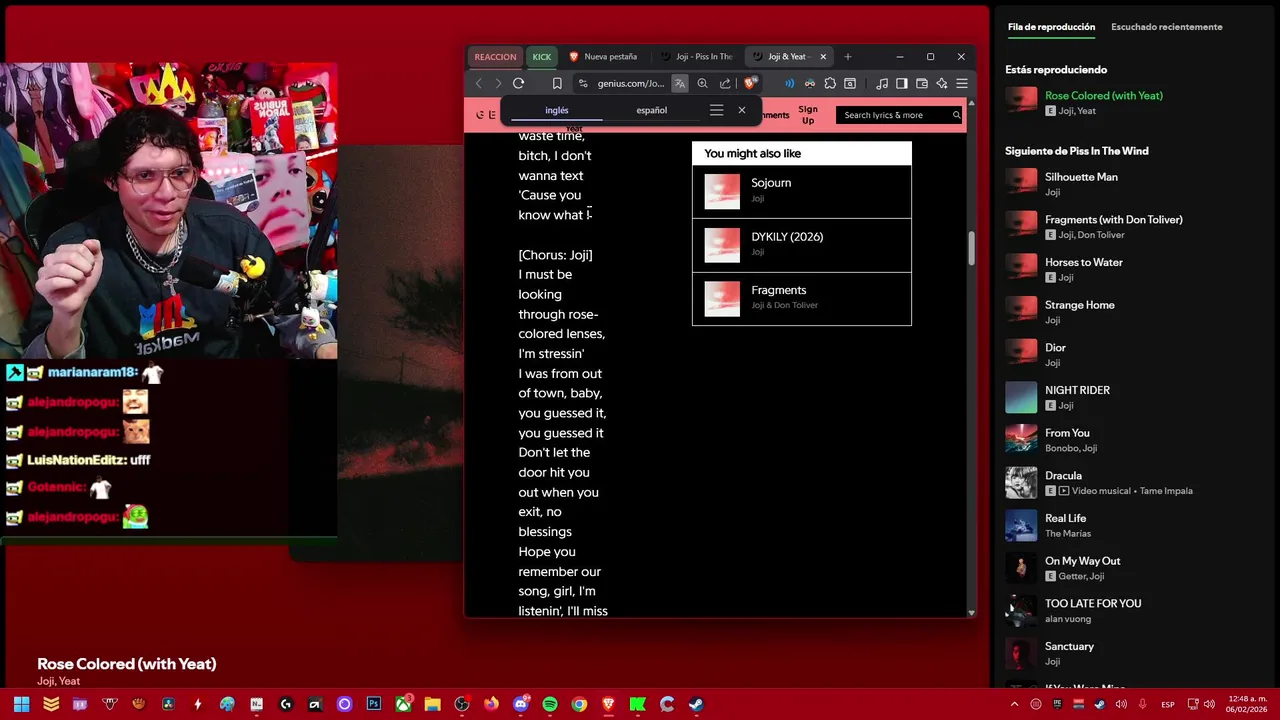1280x720 pixels.
Task: Open translate popup options menu
Action: pos(716,110)
